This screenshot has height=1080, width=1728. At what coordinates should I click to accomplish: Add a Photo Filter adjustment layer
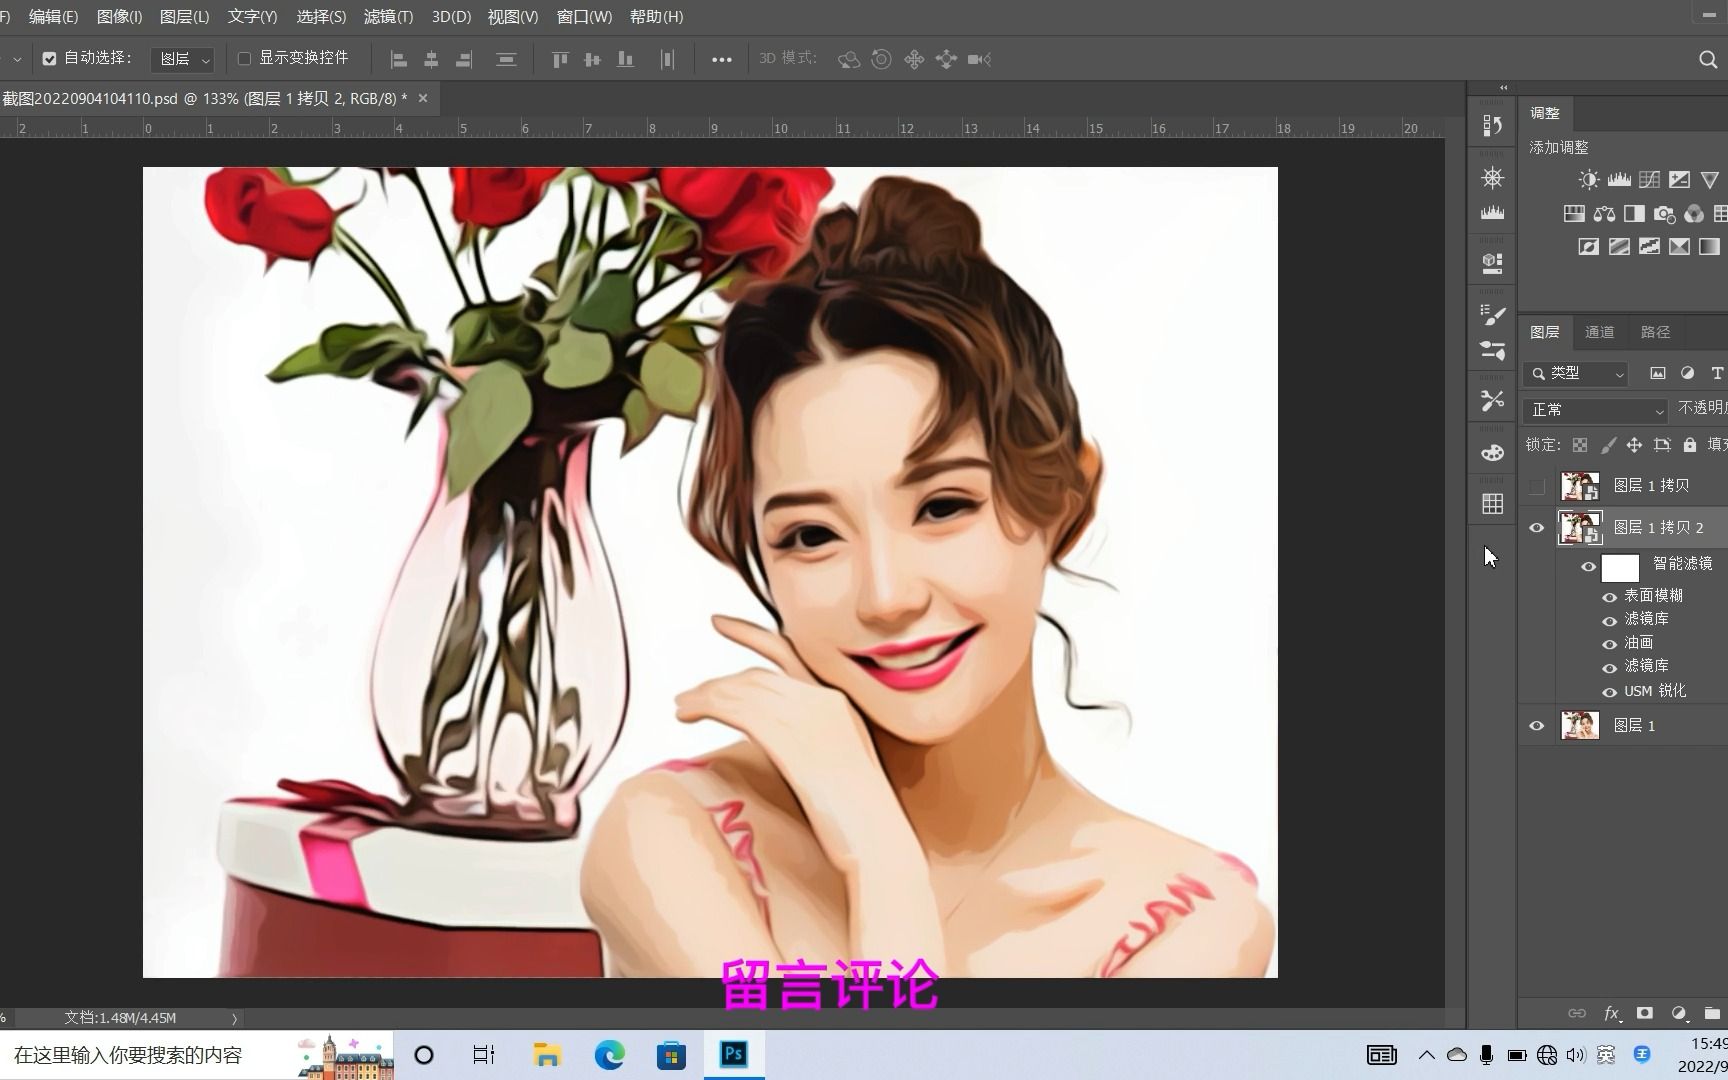tap(1664, 214)
